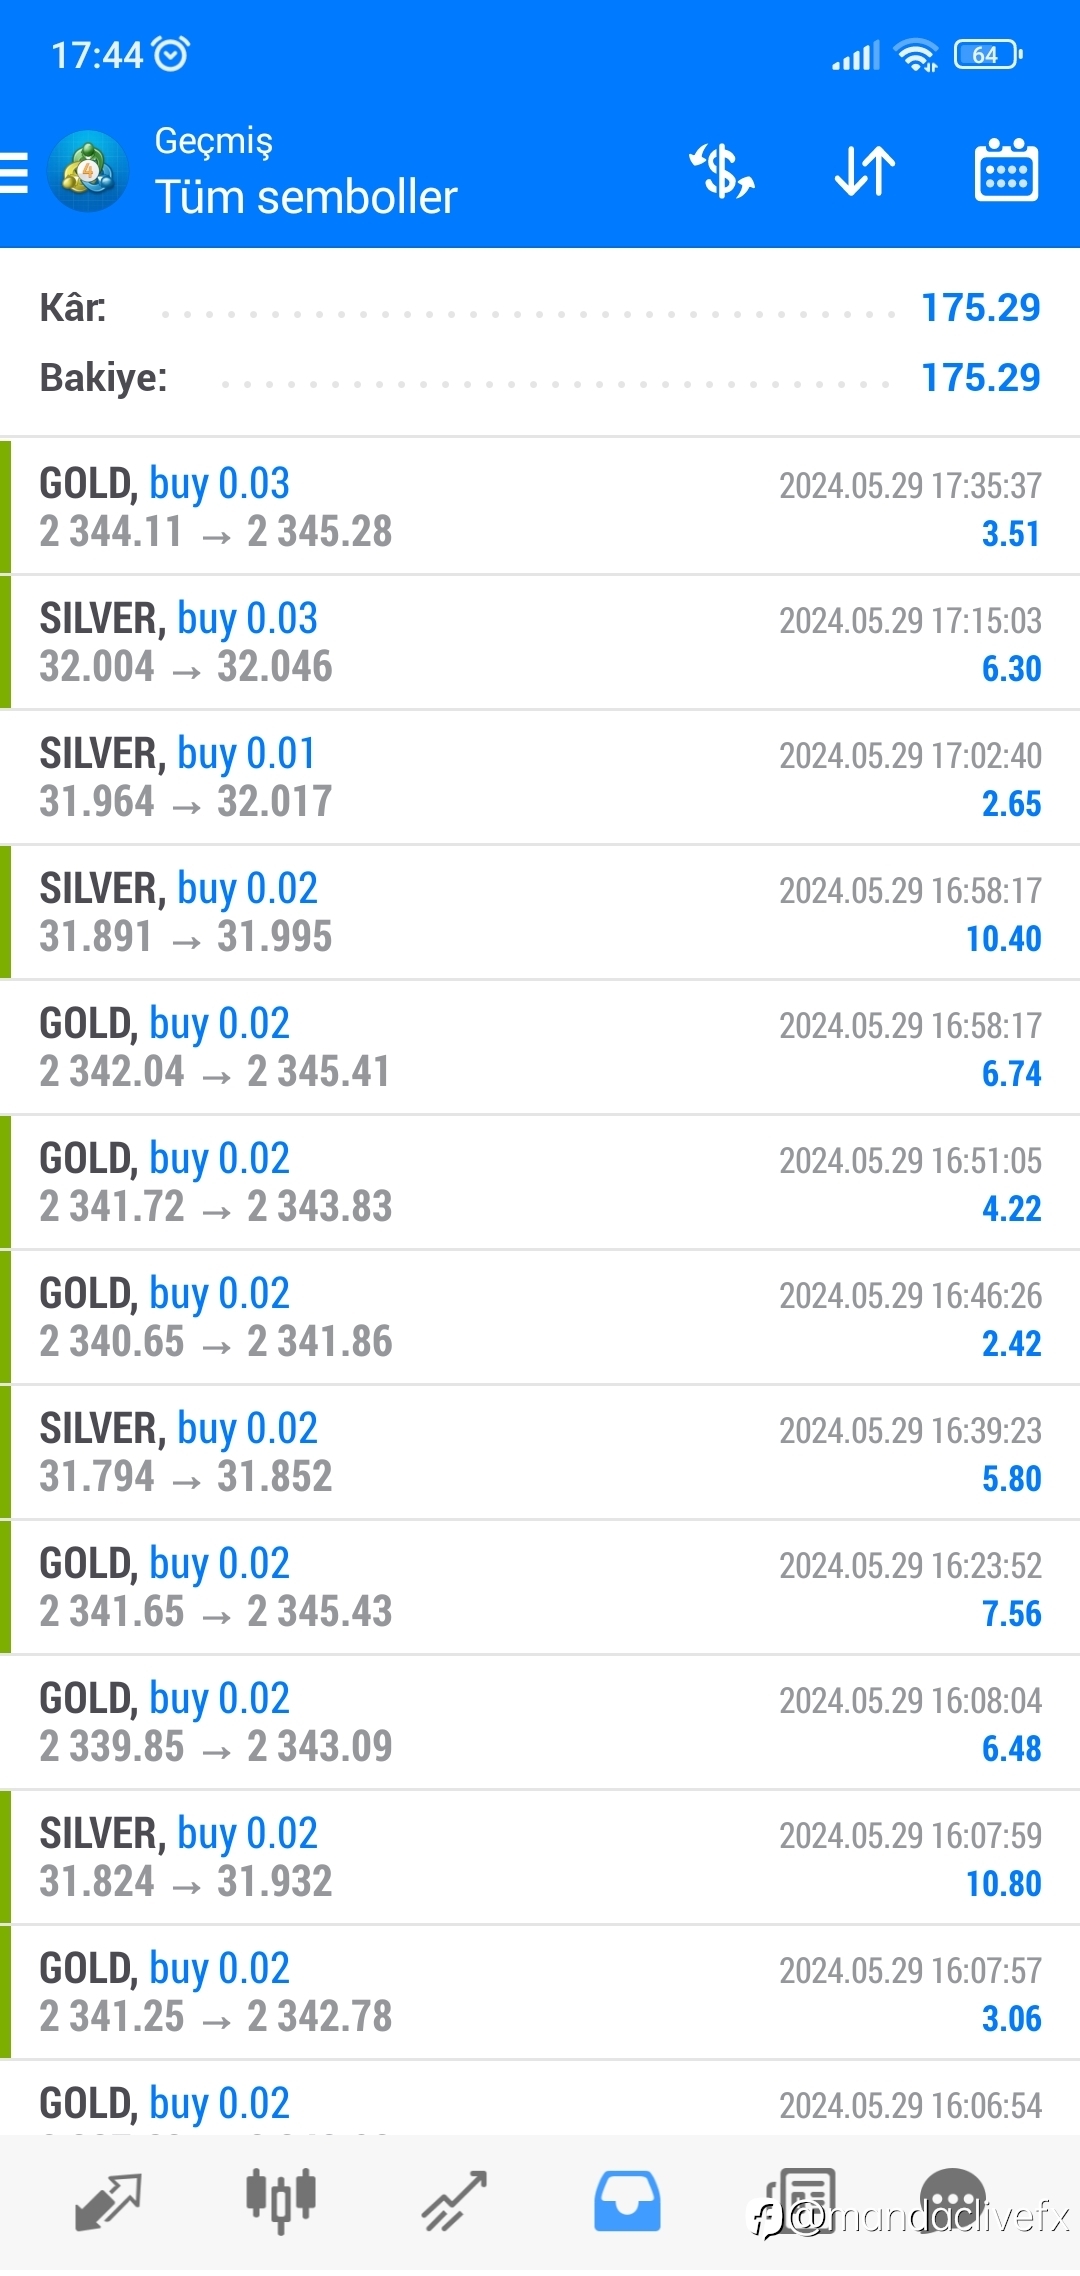Open the chat messages tab
Image resolution: width=1080 pixels, height=2276 pixels.
952,2202
